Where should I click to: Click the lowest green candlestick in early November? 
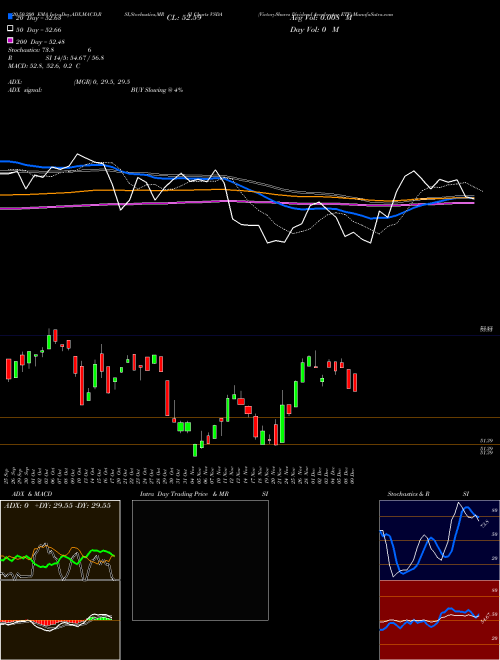(x=195, y=450)
